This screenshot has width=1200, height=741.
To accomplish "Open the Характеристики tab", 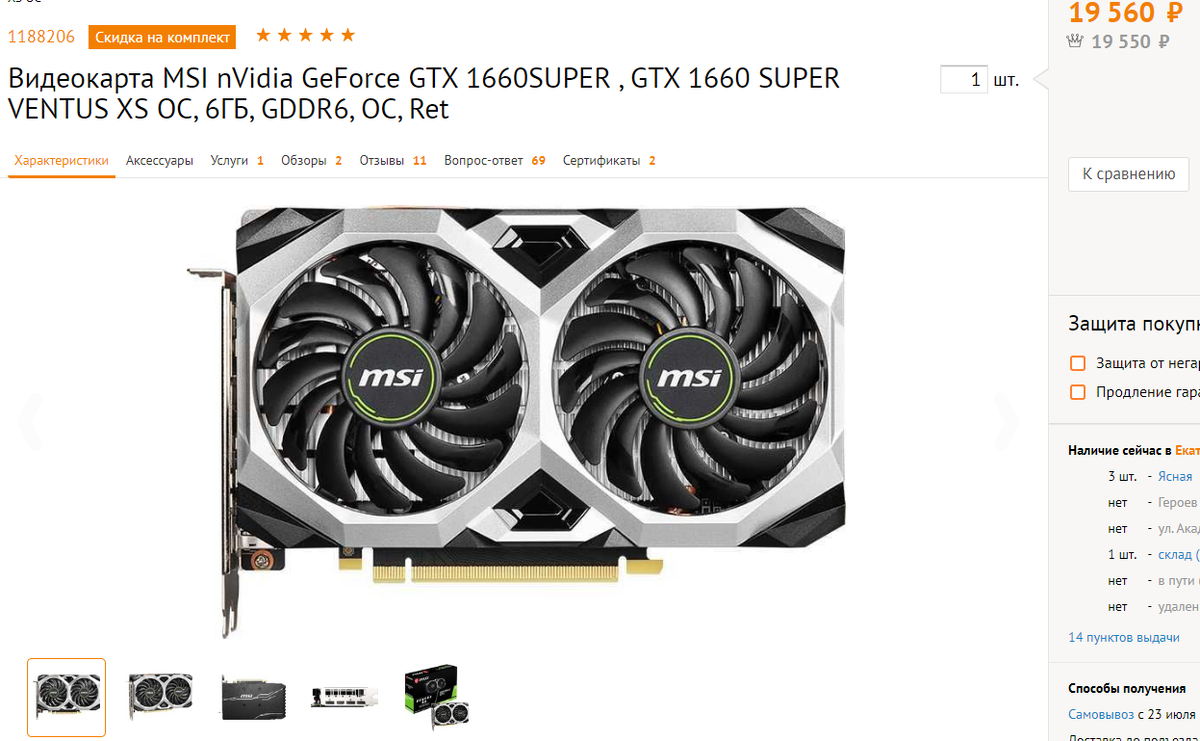I will coord(61,160).
